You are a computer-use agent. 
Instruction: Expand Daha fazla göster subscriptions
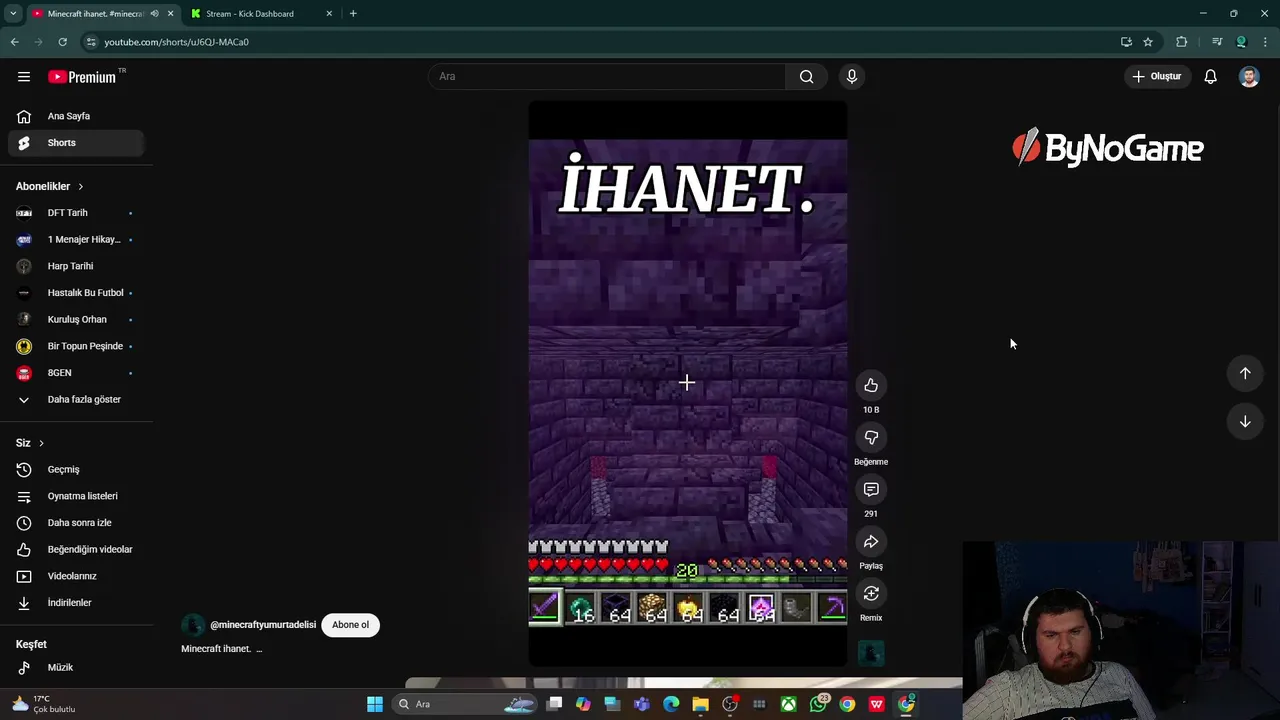pyautogui.click(x=76, y=399)
